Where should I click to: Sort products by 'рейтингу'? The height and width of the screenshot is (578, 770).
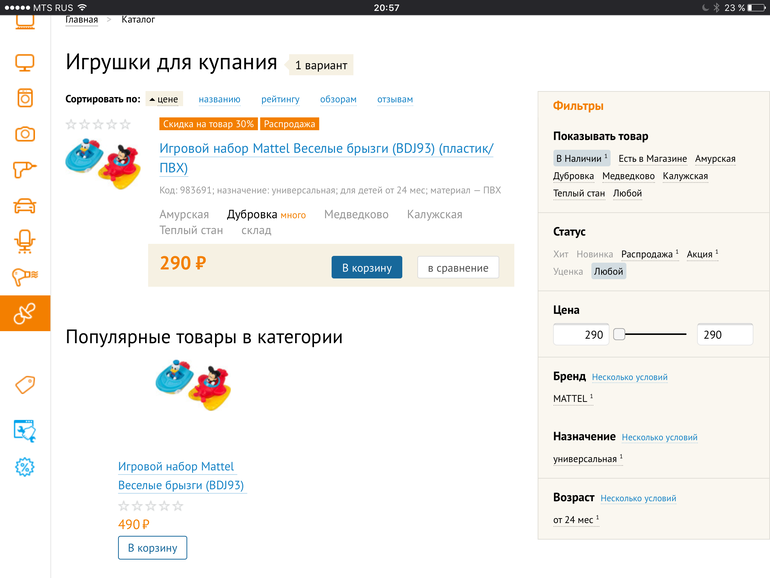pos(280,99)
